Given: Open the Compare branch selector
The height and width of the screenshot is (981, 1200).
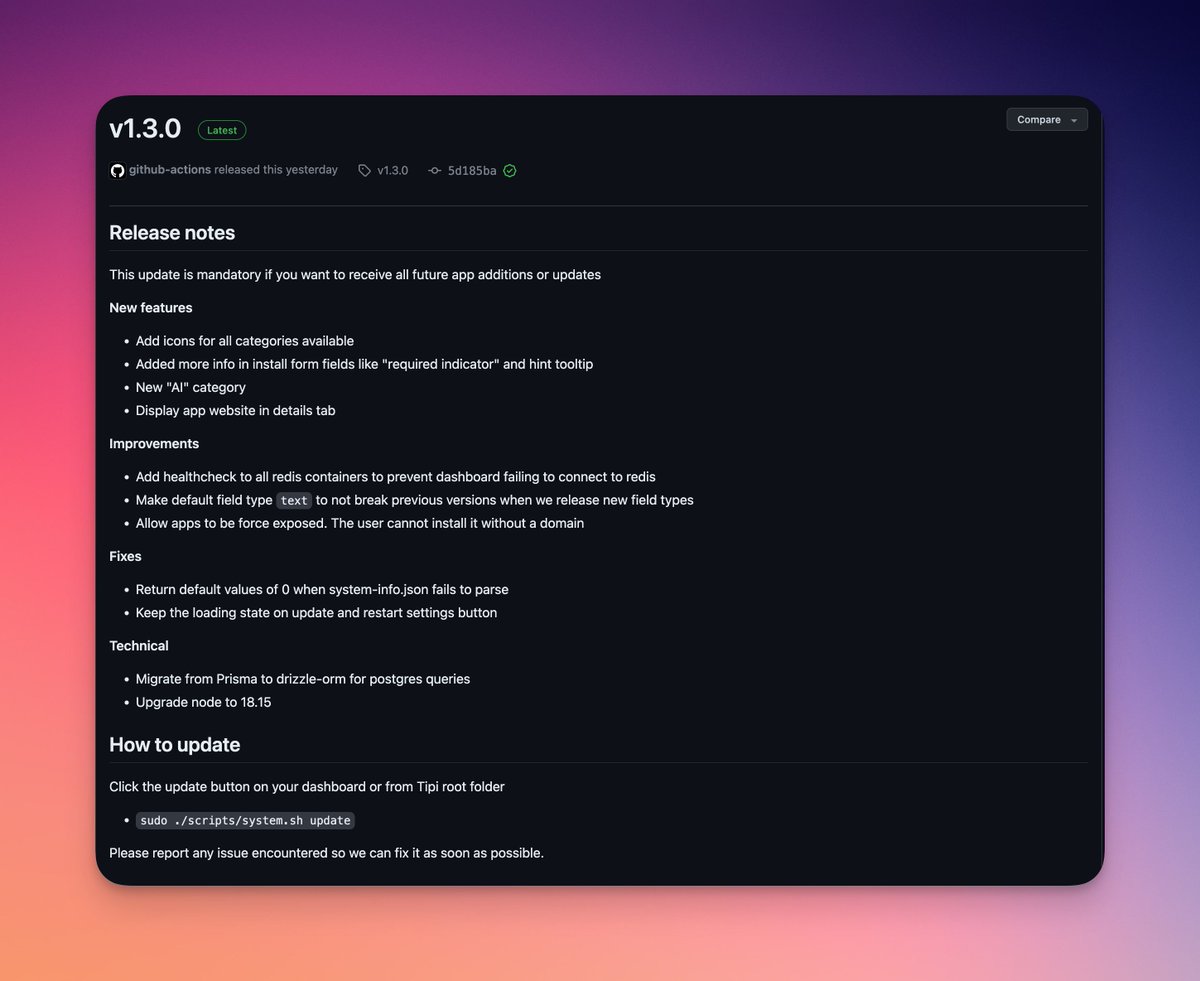Looking at the screenshot, I should [1040, 119].
